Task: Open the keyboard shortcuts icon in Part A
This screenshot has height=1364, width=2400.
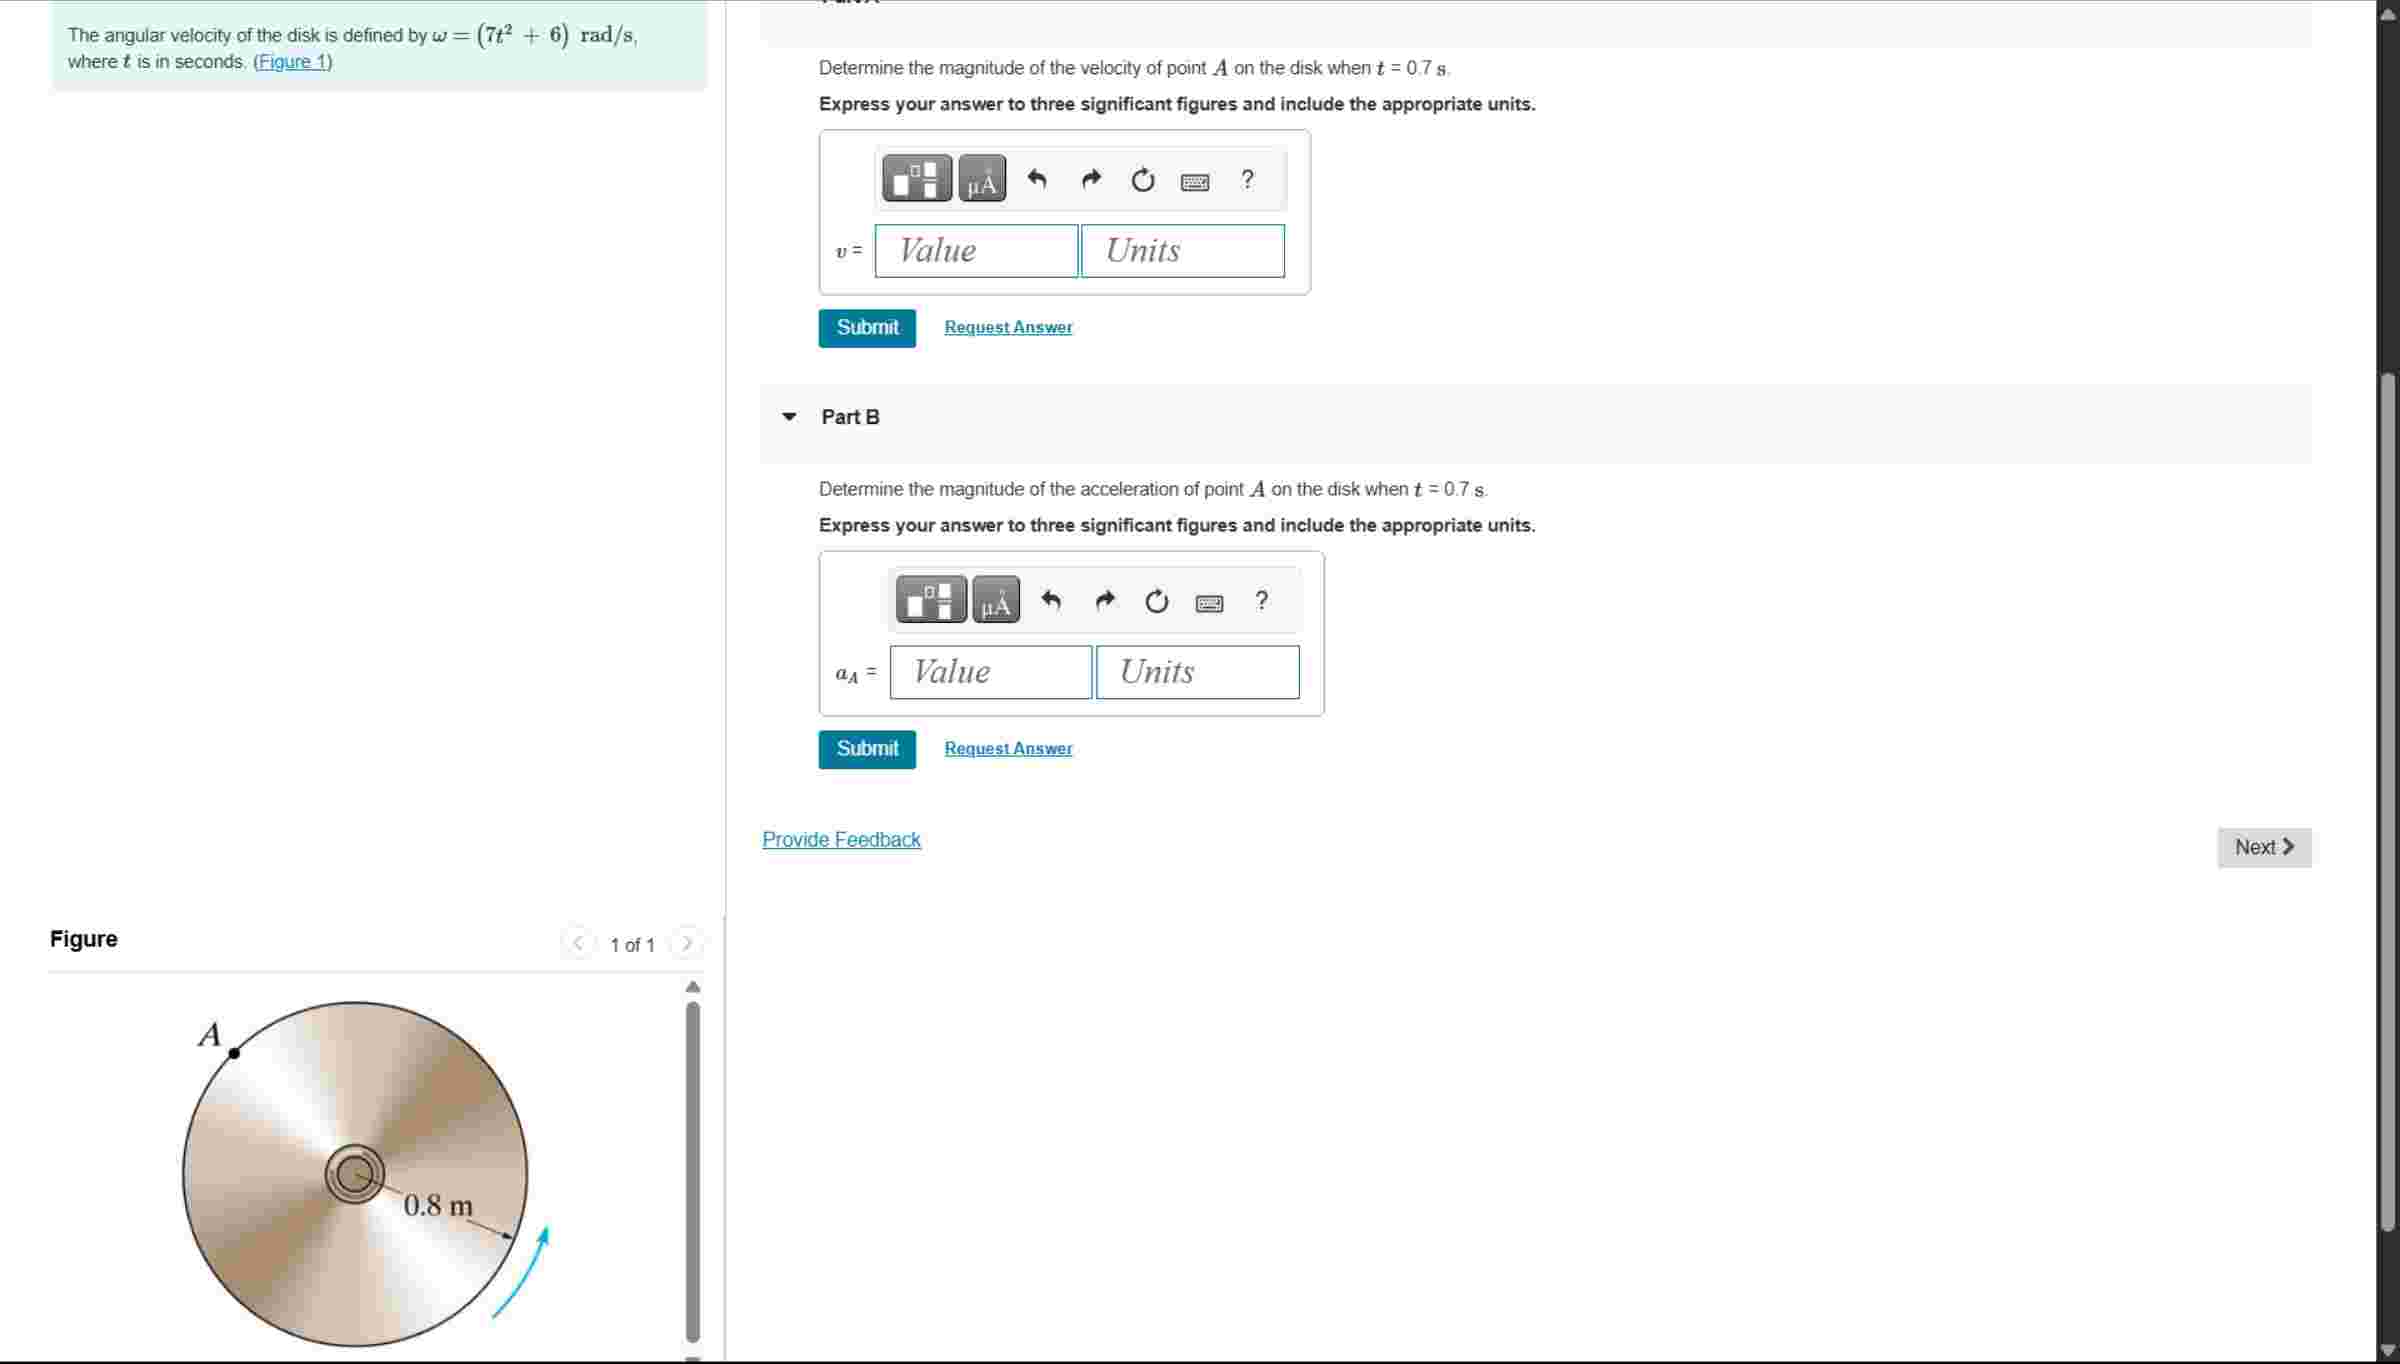Action: [1194, 181]
